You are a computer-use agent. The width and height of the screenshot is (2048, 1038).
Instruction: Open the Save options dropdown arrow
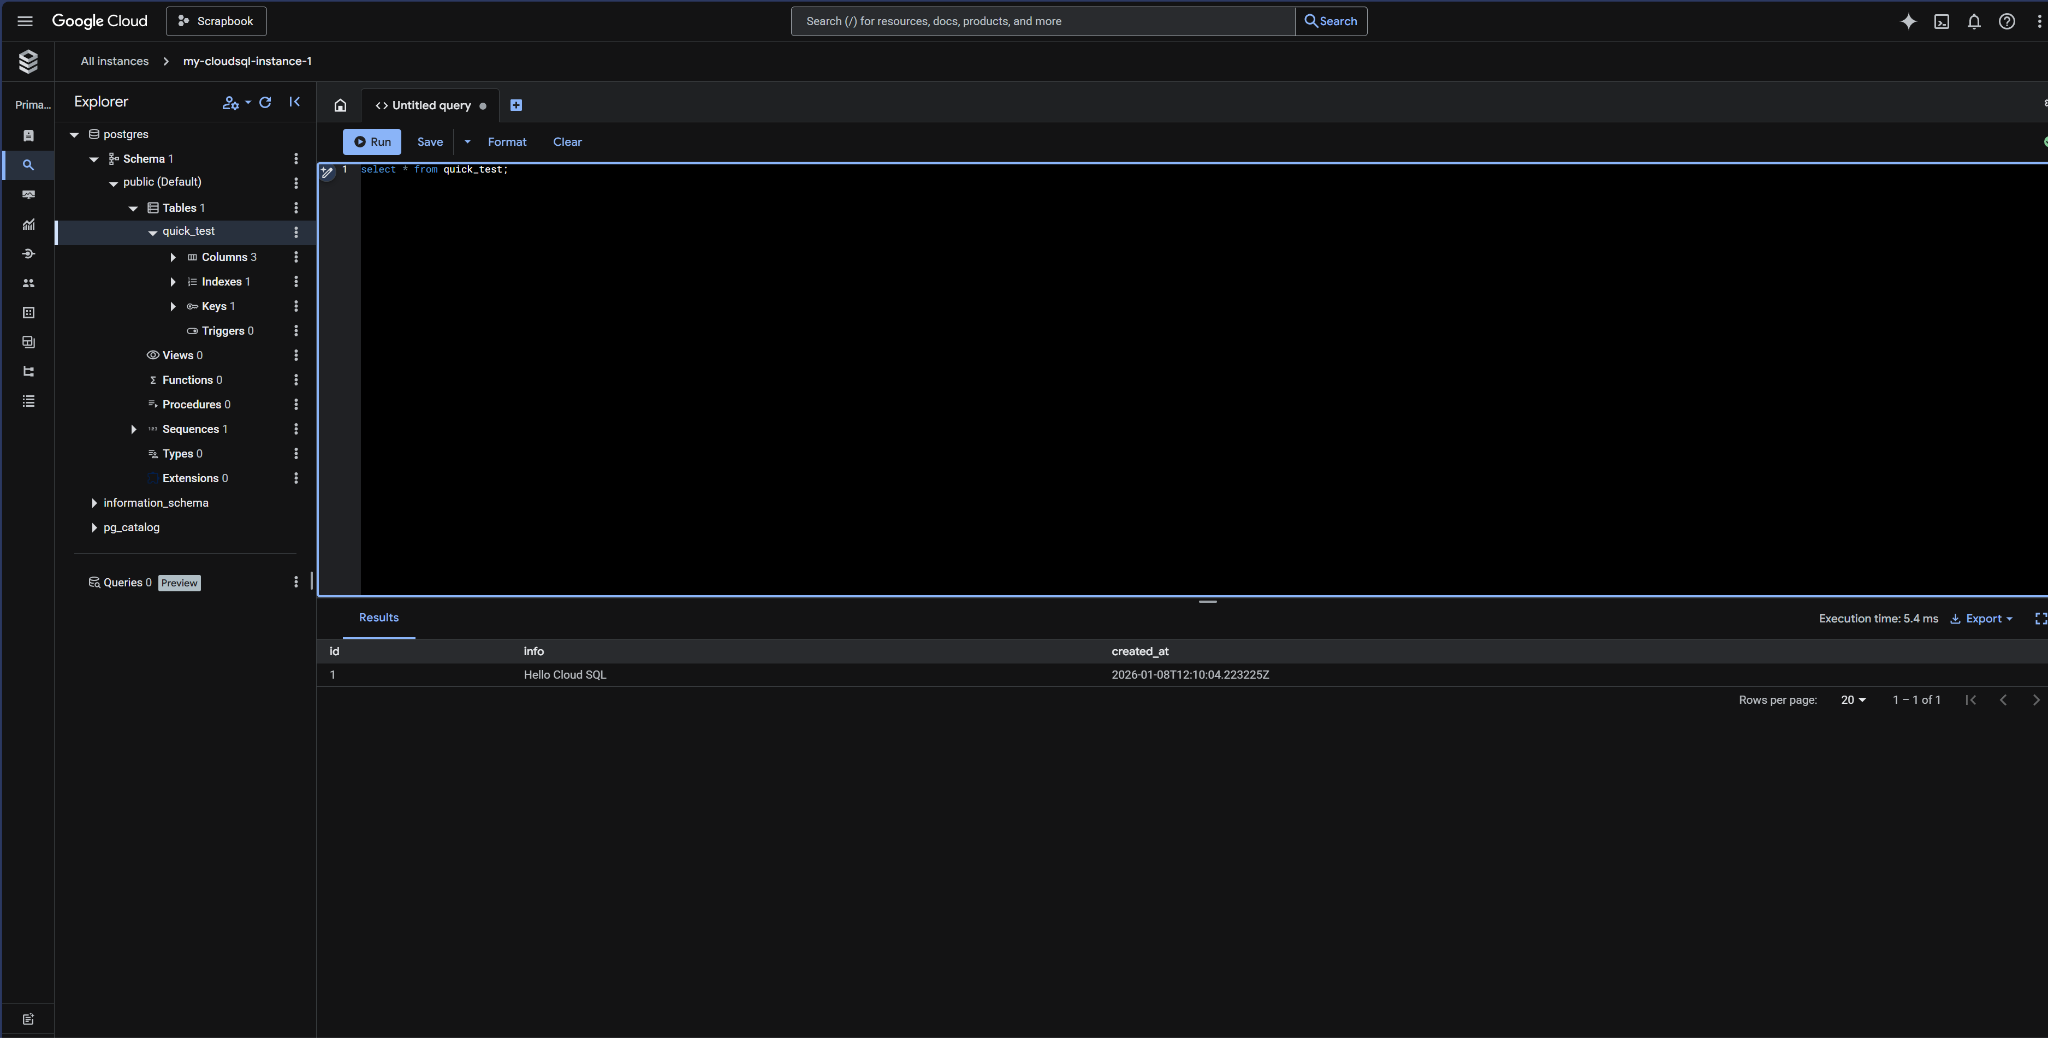467,142
